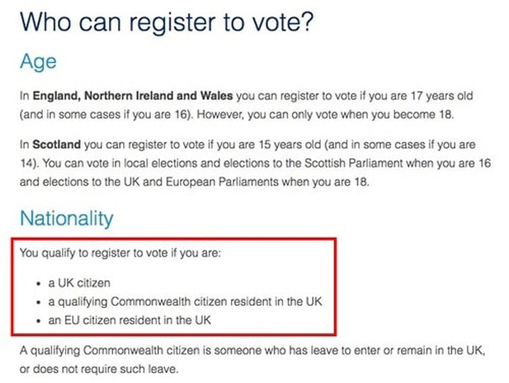
Task: Click the bullet point before 'an EU citizen'
Action: pos(39,321)
